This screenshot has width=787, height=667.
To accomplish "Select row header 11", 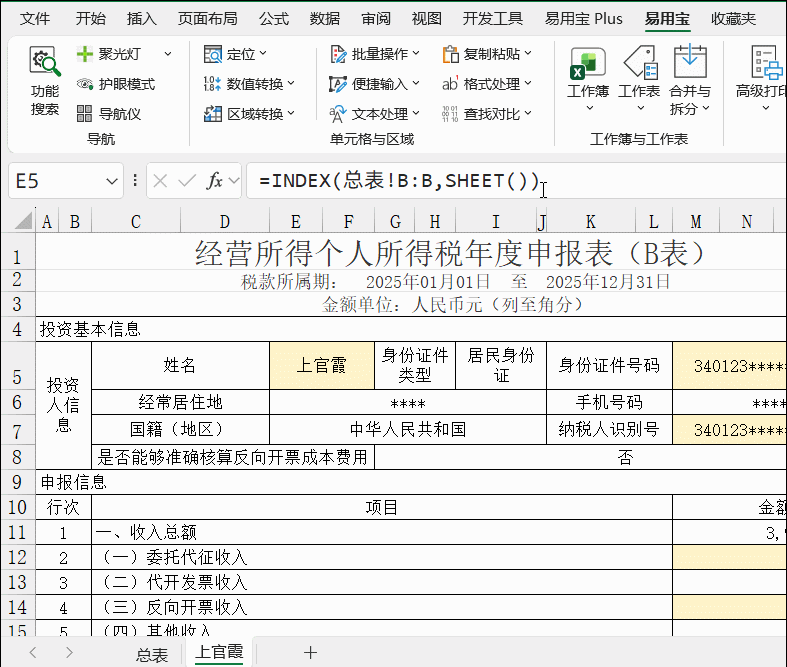I will [18, 532].
